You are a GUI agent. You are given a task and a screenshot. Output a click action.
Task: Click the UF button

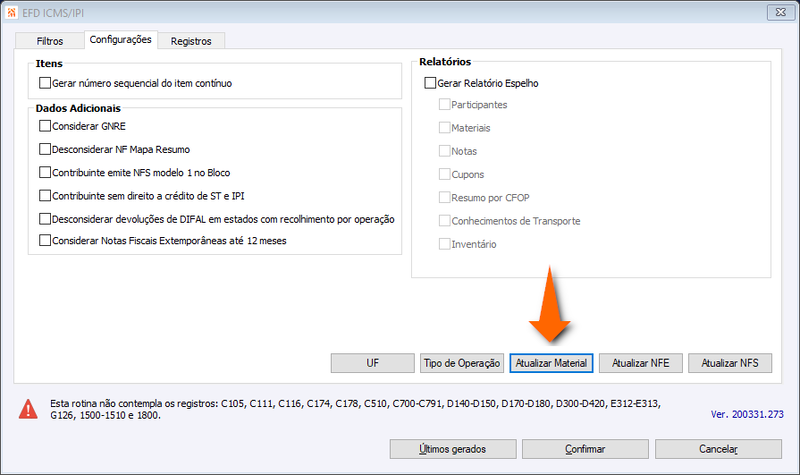tap(372, 363)
